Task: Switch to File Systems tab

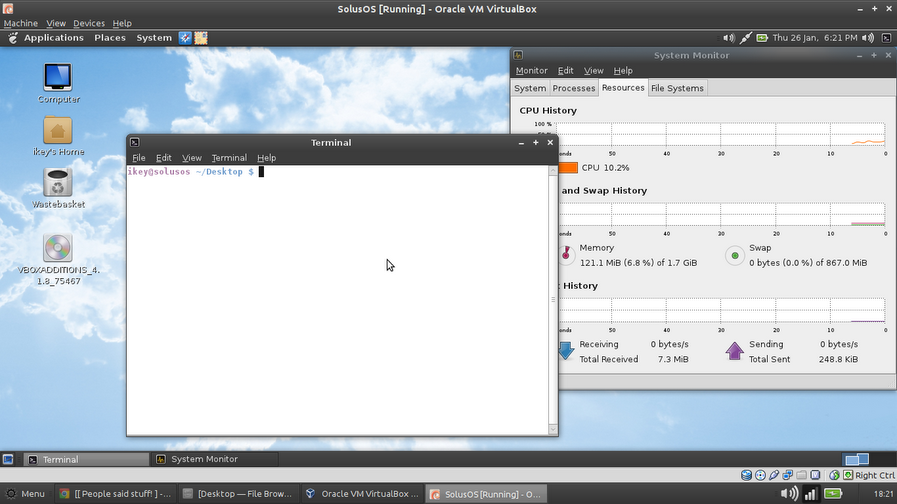Action: pyautogui.click(x=677, y=88)
